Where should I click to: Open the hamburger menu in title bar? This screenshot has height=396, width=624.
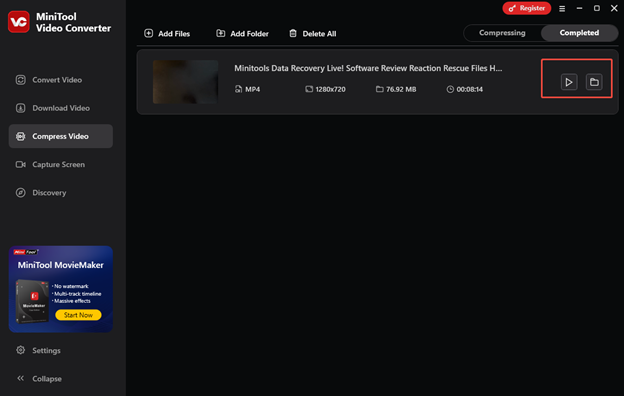coord(562,8)
